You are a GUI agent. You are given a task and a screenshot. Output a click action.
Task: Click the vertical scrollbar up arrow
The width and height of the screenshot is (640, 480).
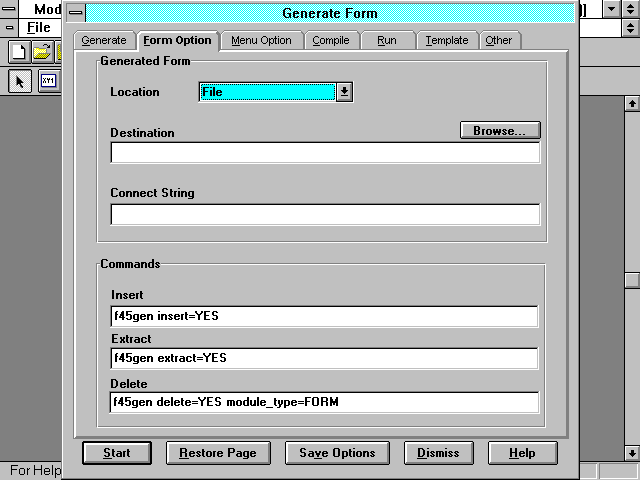631,103
